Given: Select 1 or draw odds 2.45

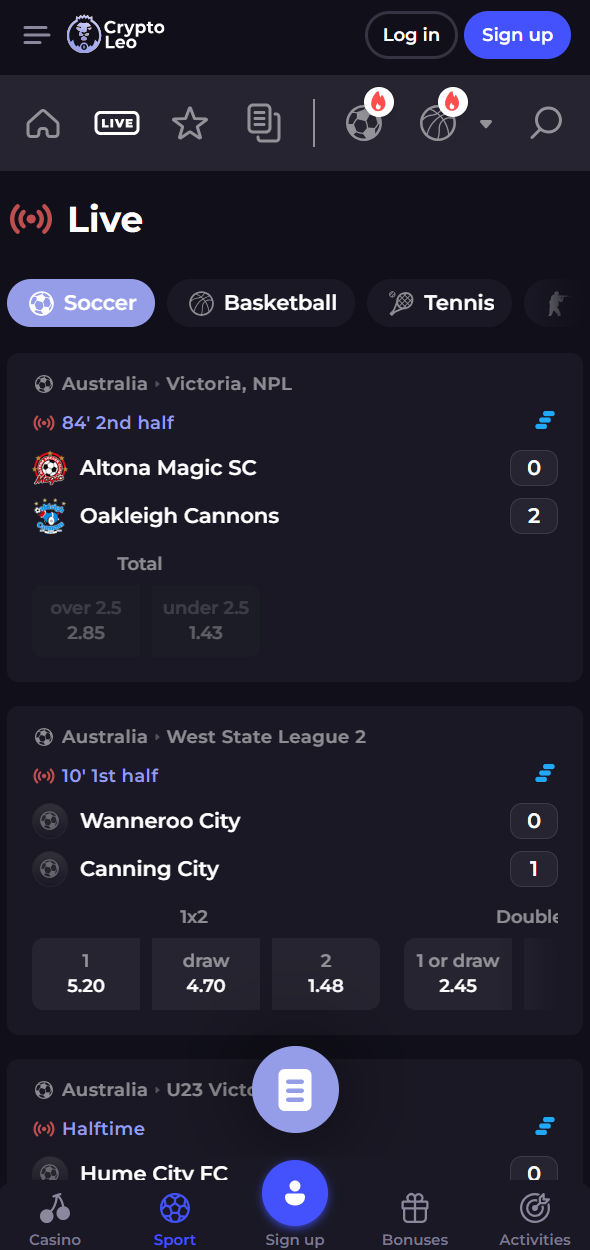Looking at the screenshot, I should click(458, 974).
